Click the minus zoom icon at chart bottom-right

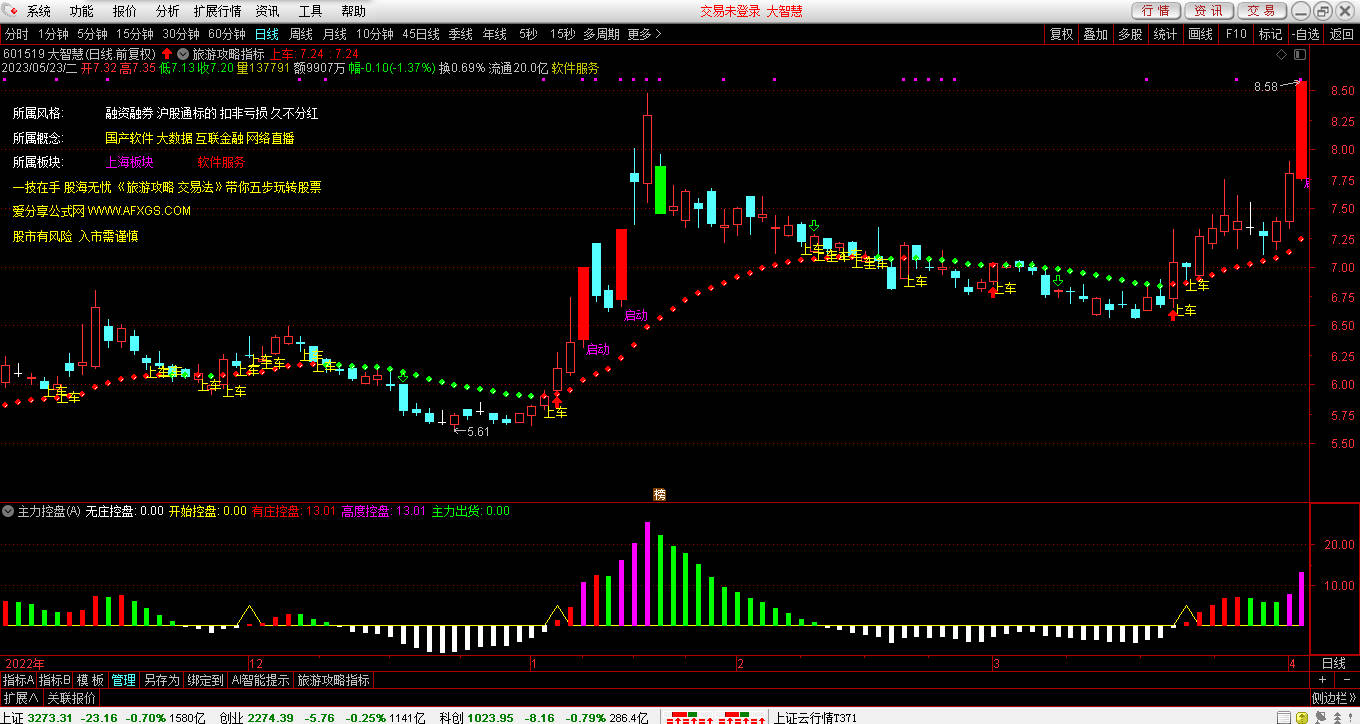pyautogui.click(x=1345, y=680)
